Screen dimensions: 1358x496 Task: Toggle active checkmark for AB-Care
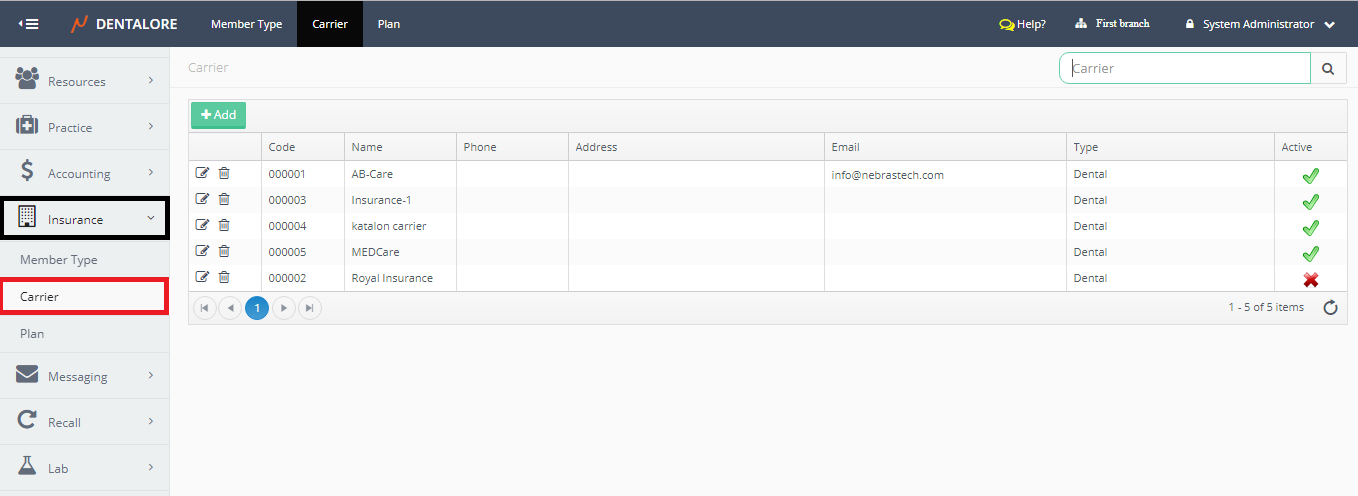tap(1310, 176)
